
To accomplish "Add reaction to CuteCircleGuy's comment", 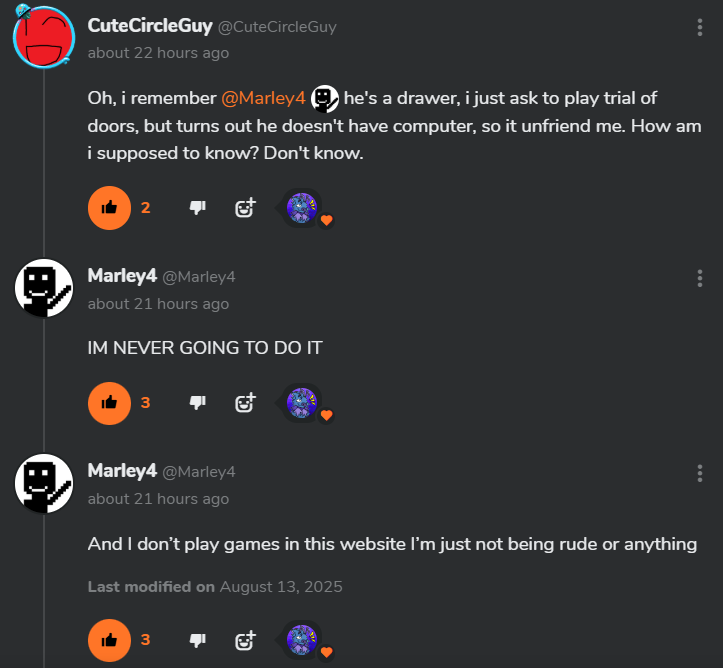I will tap(245, 208).
